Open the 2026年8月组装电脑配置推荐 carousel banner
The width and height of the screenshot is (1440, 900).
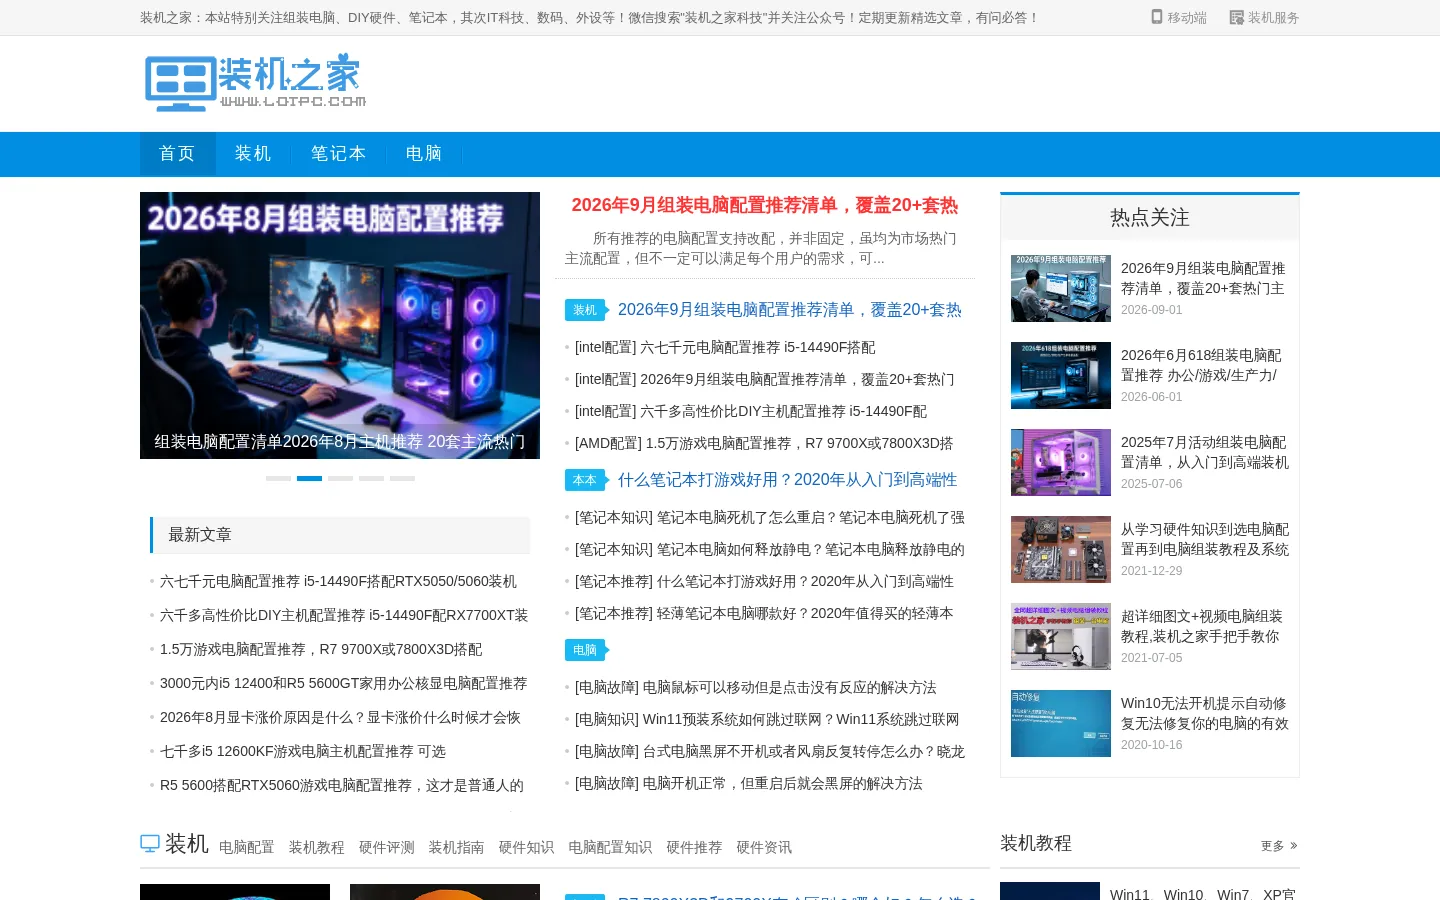tap(340, 326)
